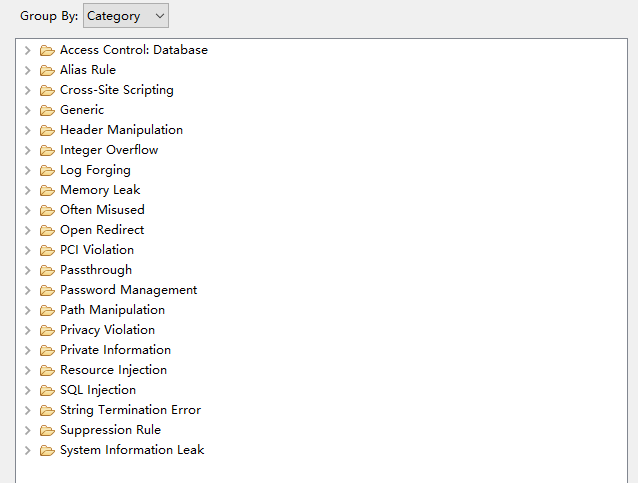Expand the Privacy Violation node
This screenshot has height=483, width=638.
click(28, 330)
